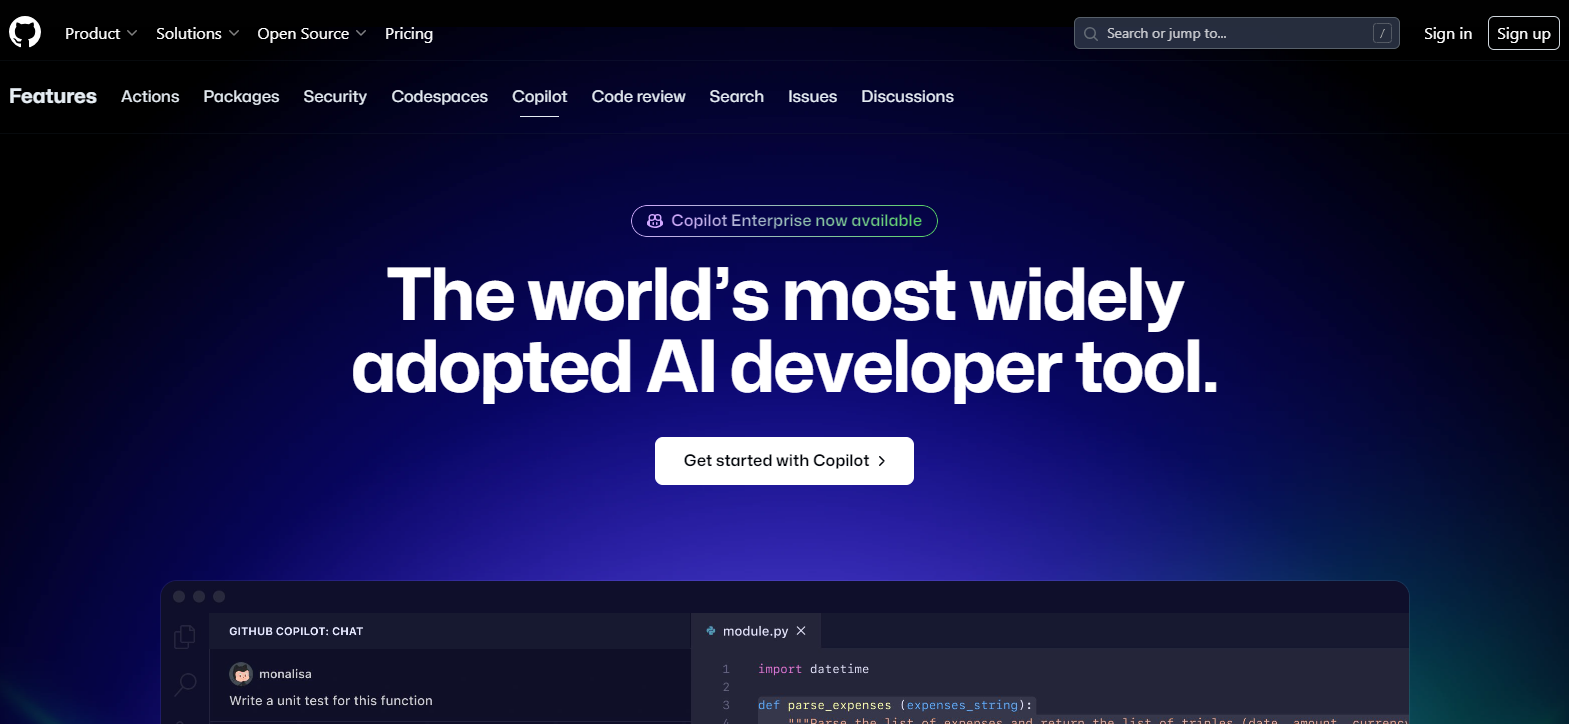Click the Python file icon on module.py

[x=710, y=631]
